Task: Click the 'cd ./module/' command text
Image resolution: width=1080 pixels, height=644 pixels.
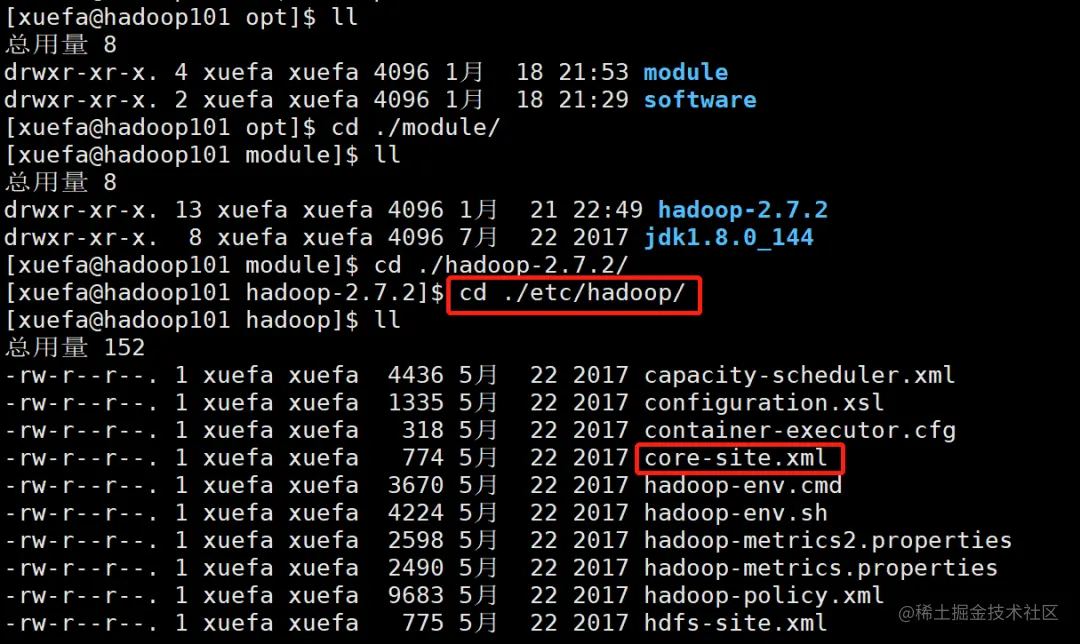Action: [x=415, y=127]
